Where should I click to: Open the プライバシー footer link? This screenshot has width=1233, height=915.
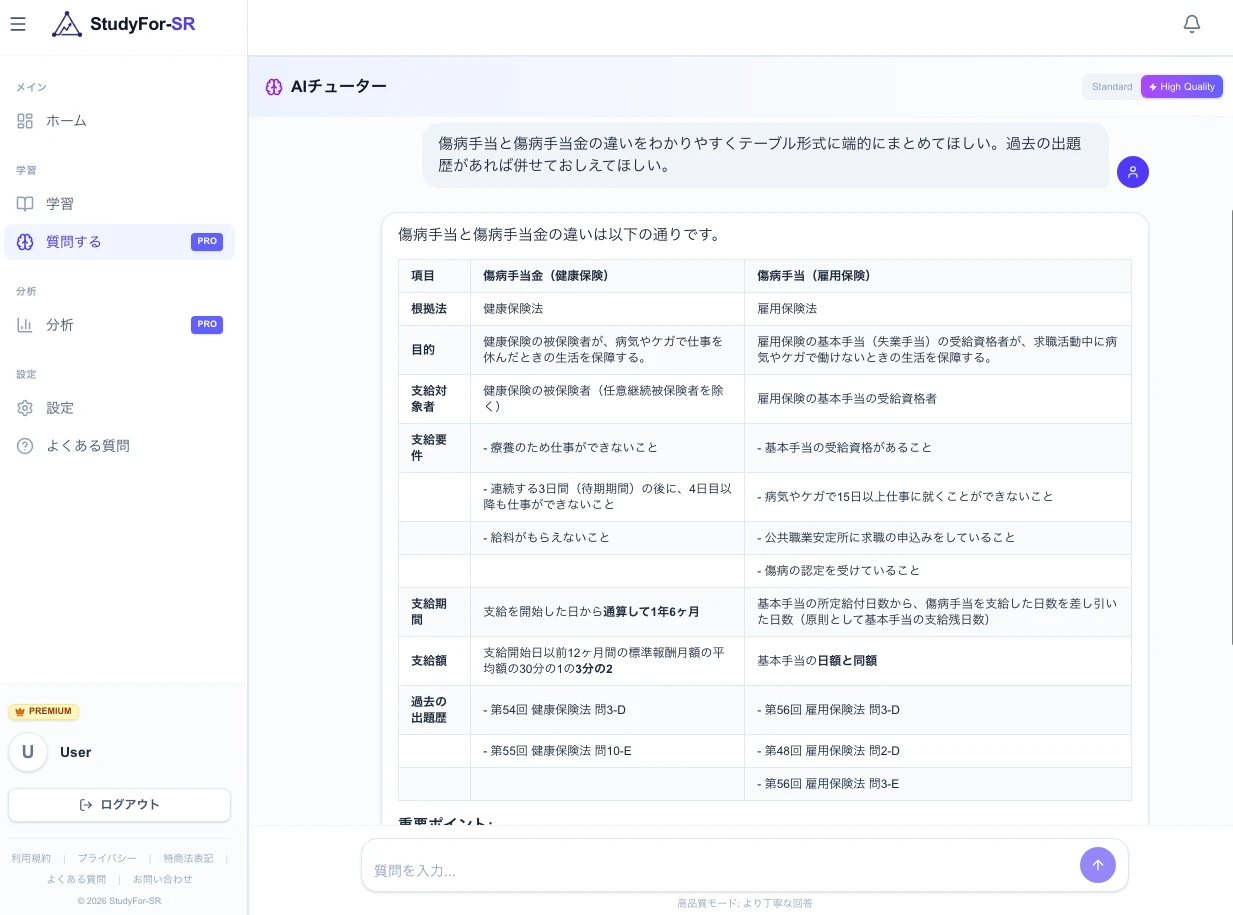click(x=107, y=858)
